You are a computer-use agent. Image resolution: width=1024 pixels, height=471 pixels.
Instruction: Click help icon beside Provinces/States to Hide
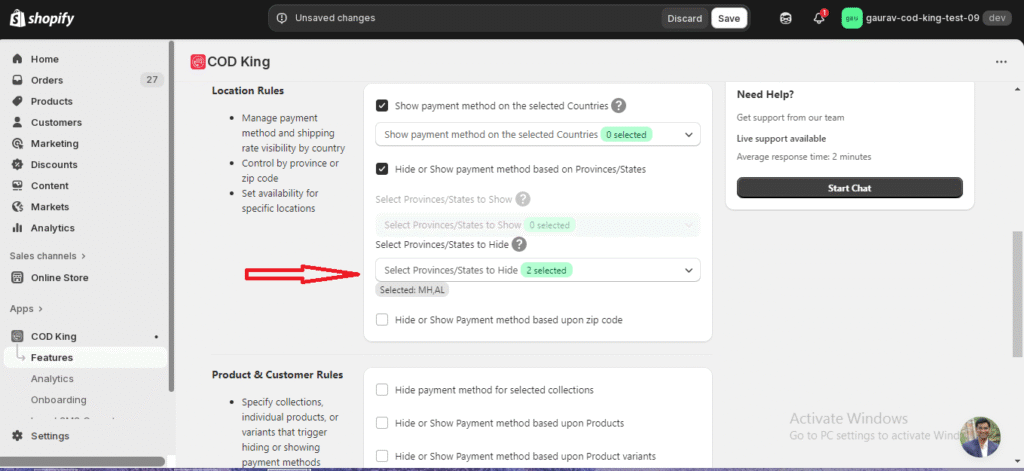coord(519,244)
